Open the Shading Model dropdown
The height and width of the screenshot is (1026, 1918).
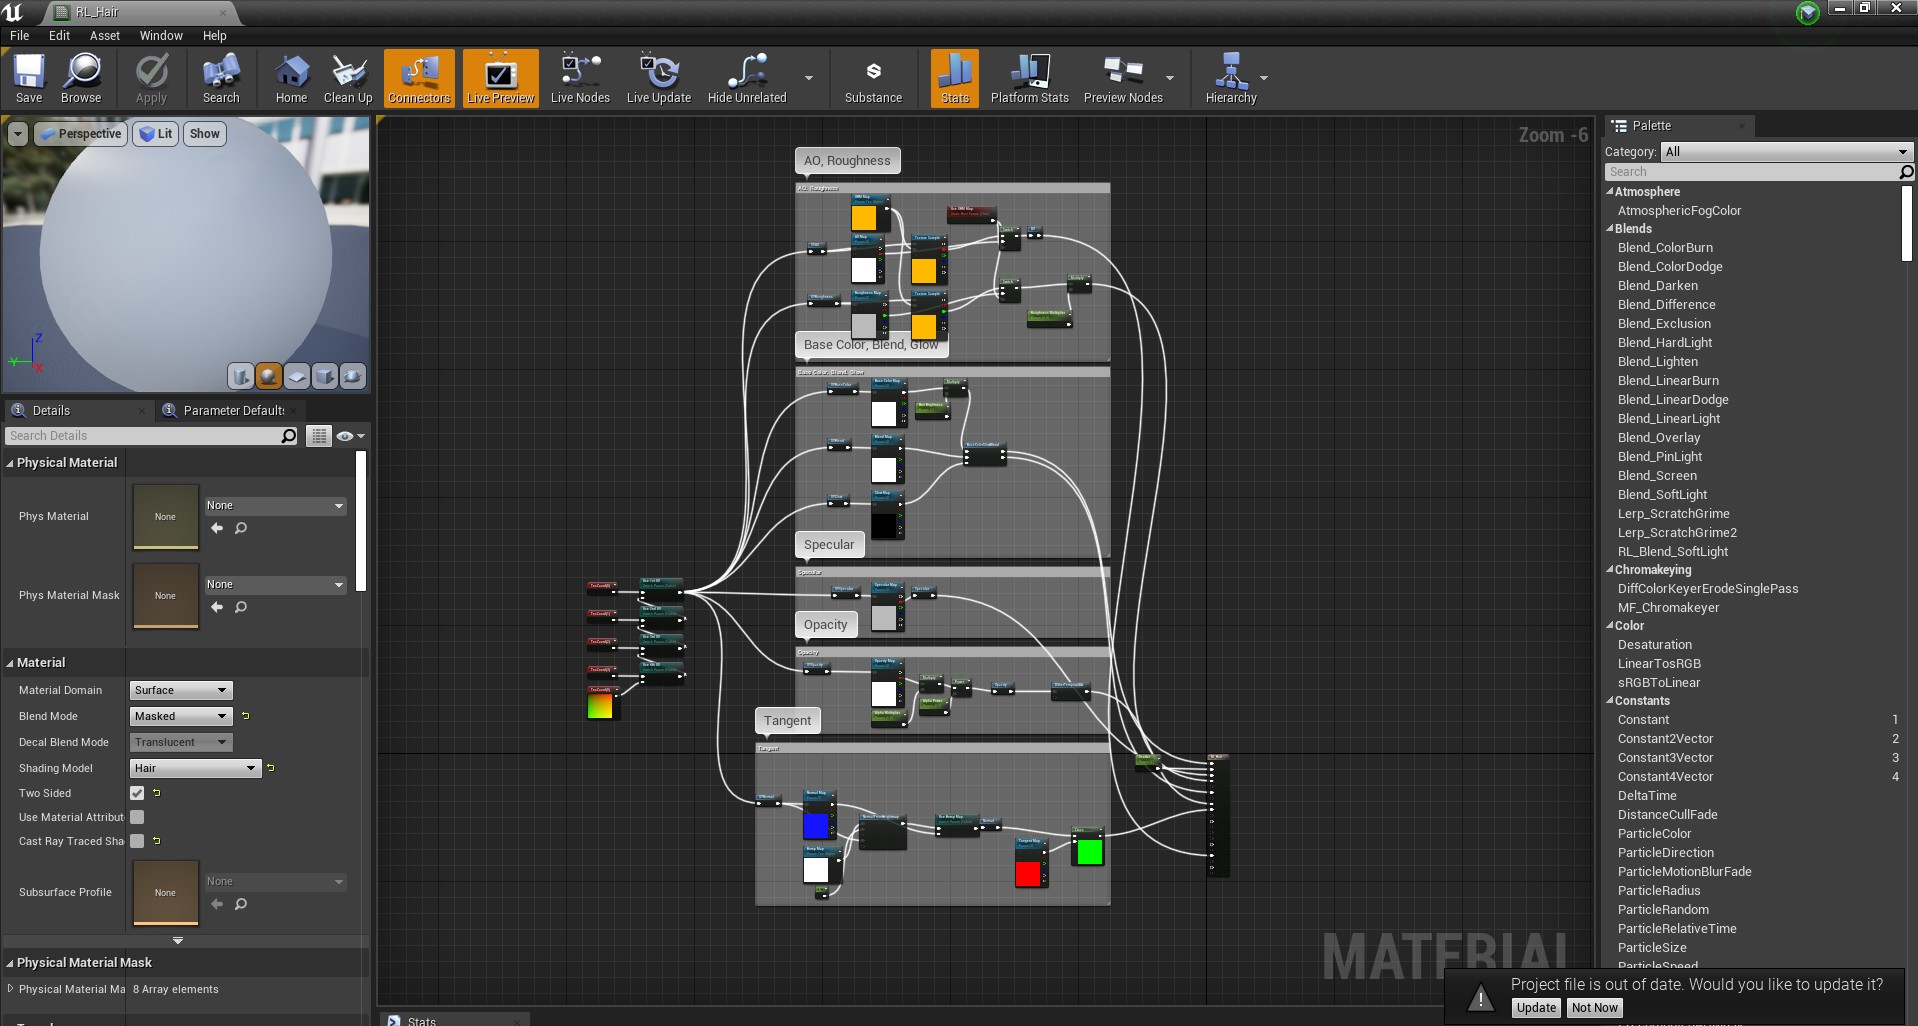point(195,768)
